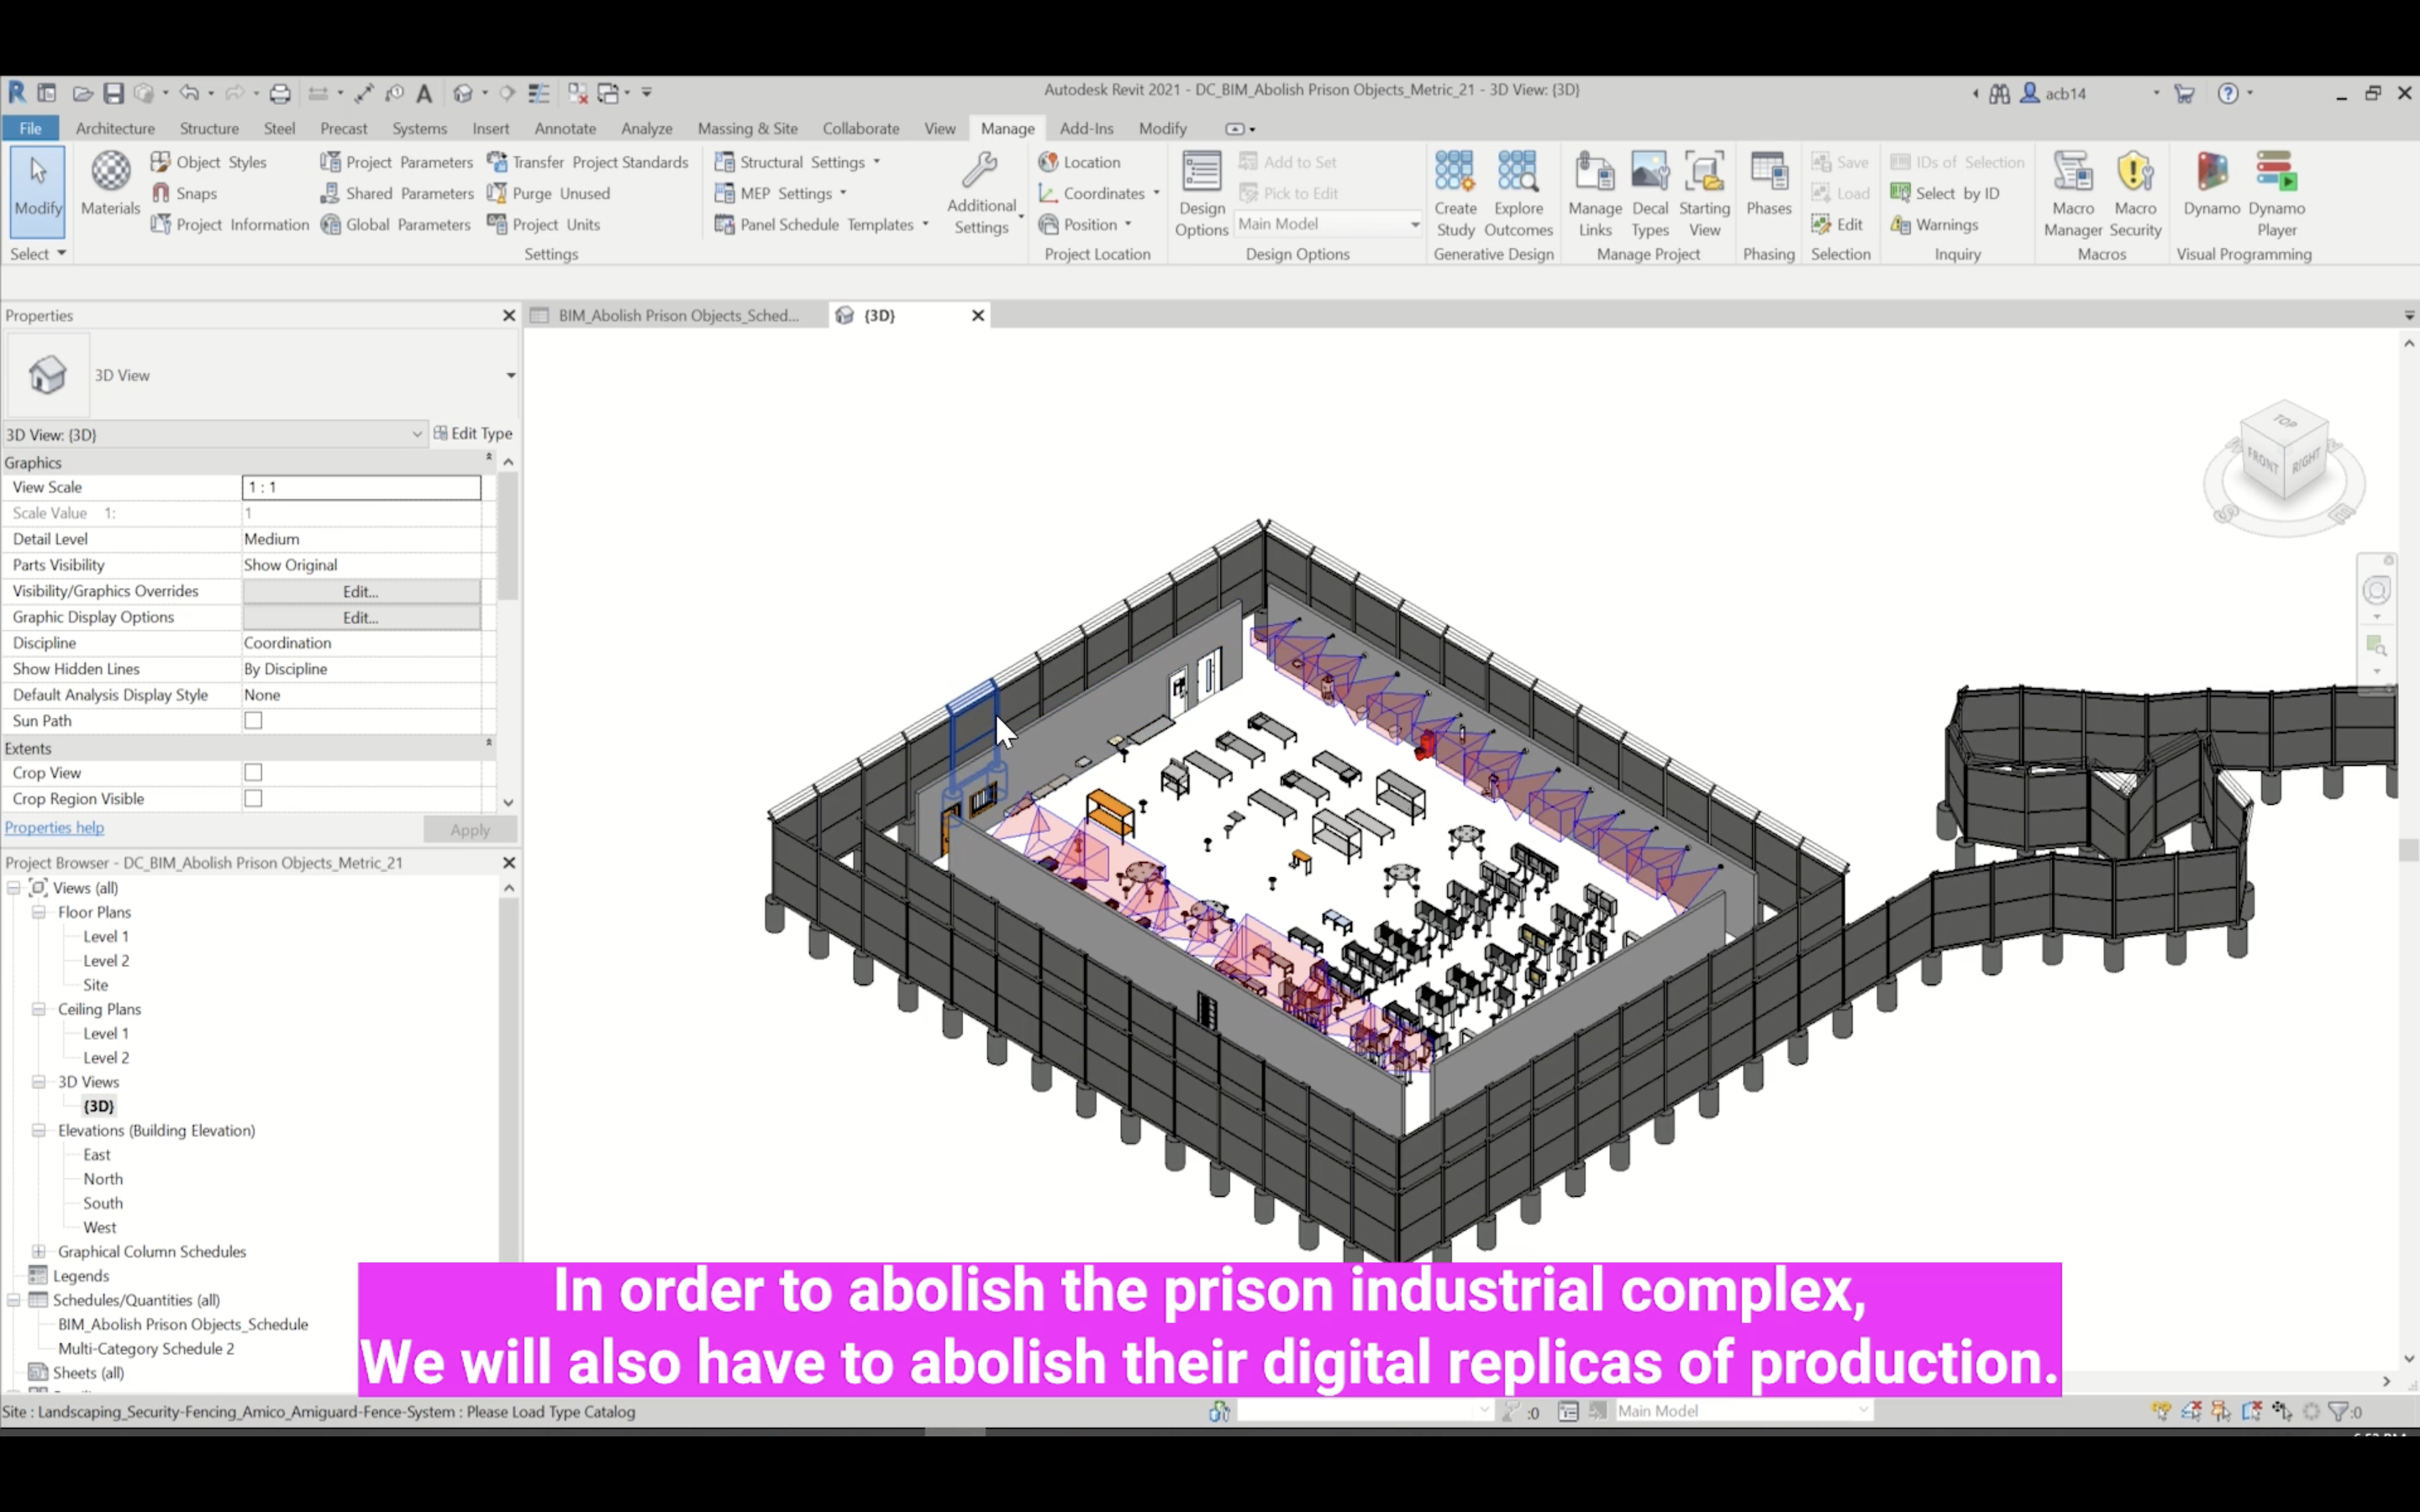The image size is (2420, 1512).
Task: Check the Crop Region Visible box
Action: [253, 799]
